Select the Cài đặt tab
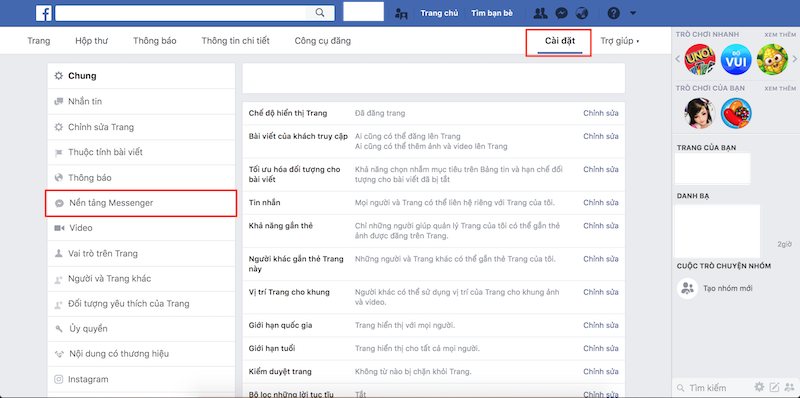This screenshot has height=398, width=800. pos(560,41)
